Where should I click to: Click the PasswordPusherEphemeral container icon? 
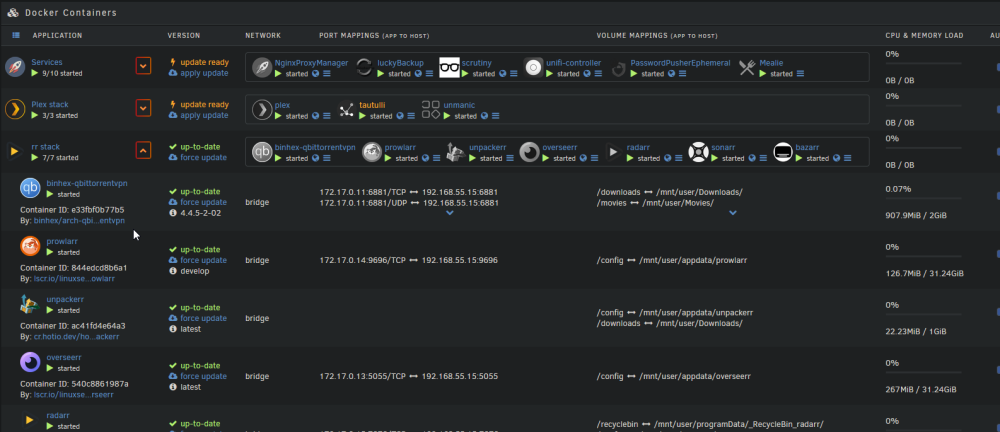pos(617,69)
